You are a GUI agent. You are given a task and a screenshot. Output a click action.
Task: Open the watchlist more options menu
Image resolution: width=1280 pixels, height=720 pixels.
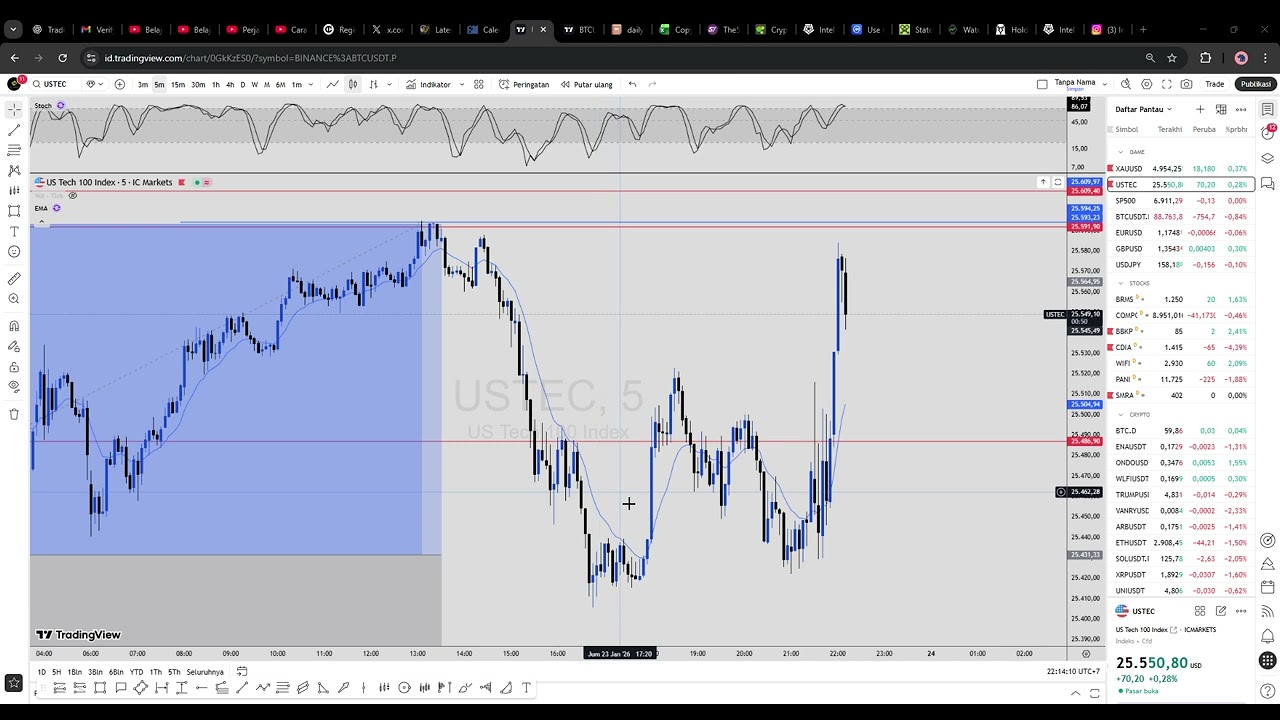pos(1241,109)
